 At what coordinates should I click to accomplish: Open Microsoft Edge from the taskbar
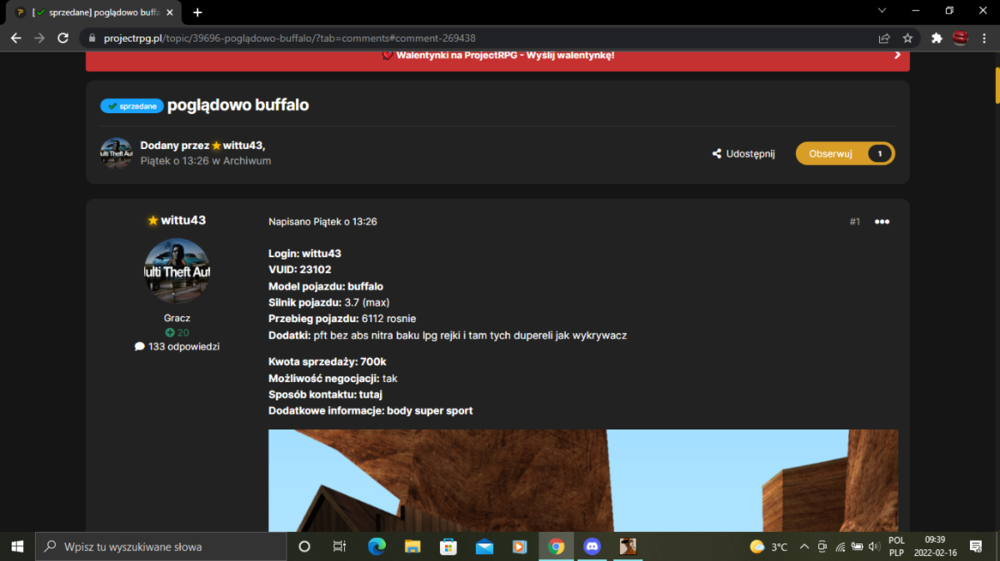tap(377, 546)
